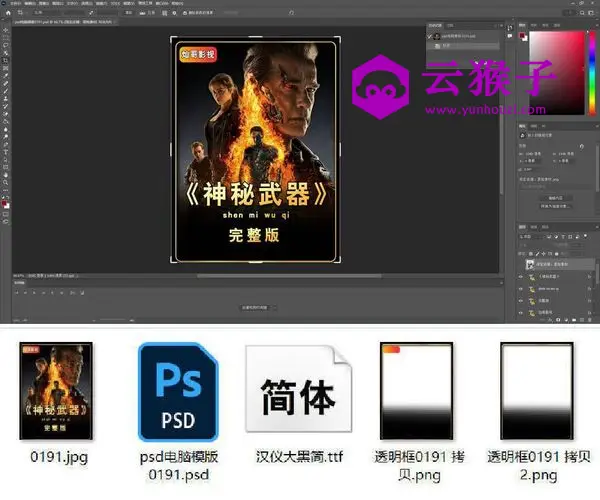Screen dimensions: 600x500
Task: Select the Eraser tool
Action: pos(6,114)
